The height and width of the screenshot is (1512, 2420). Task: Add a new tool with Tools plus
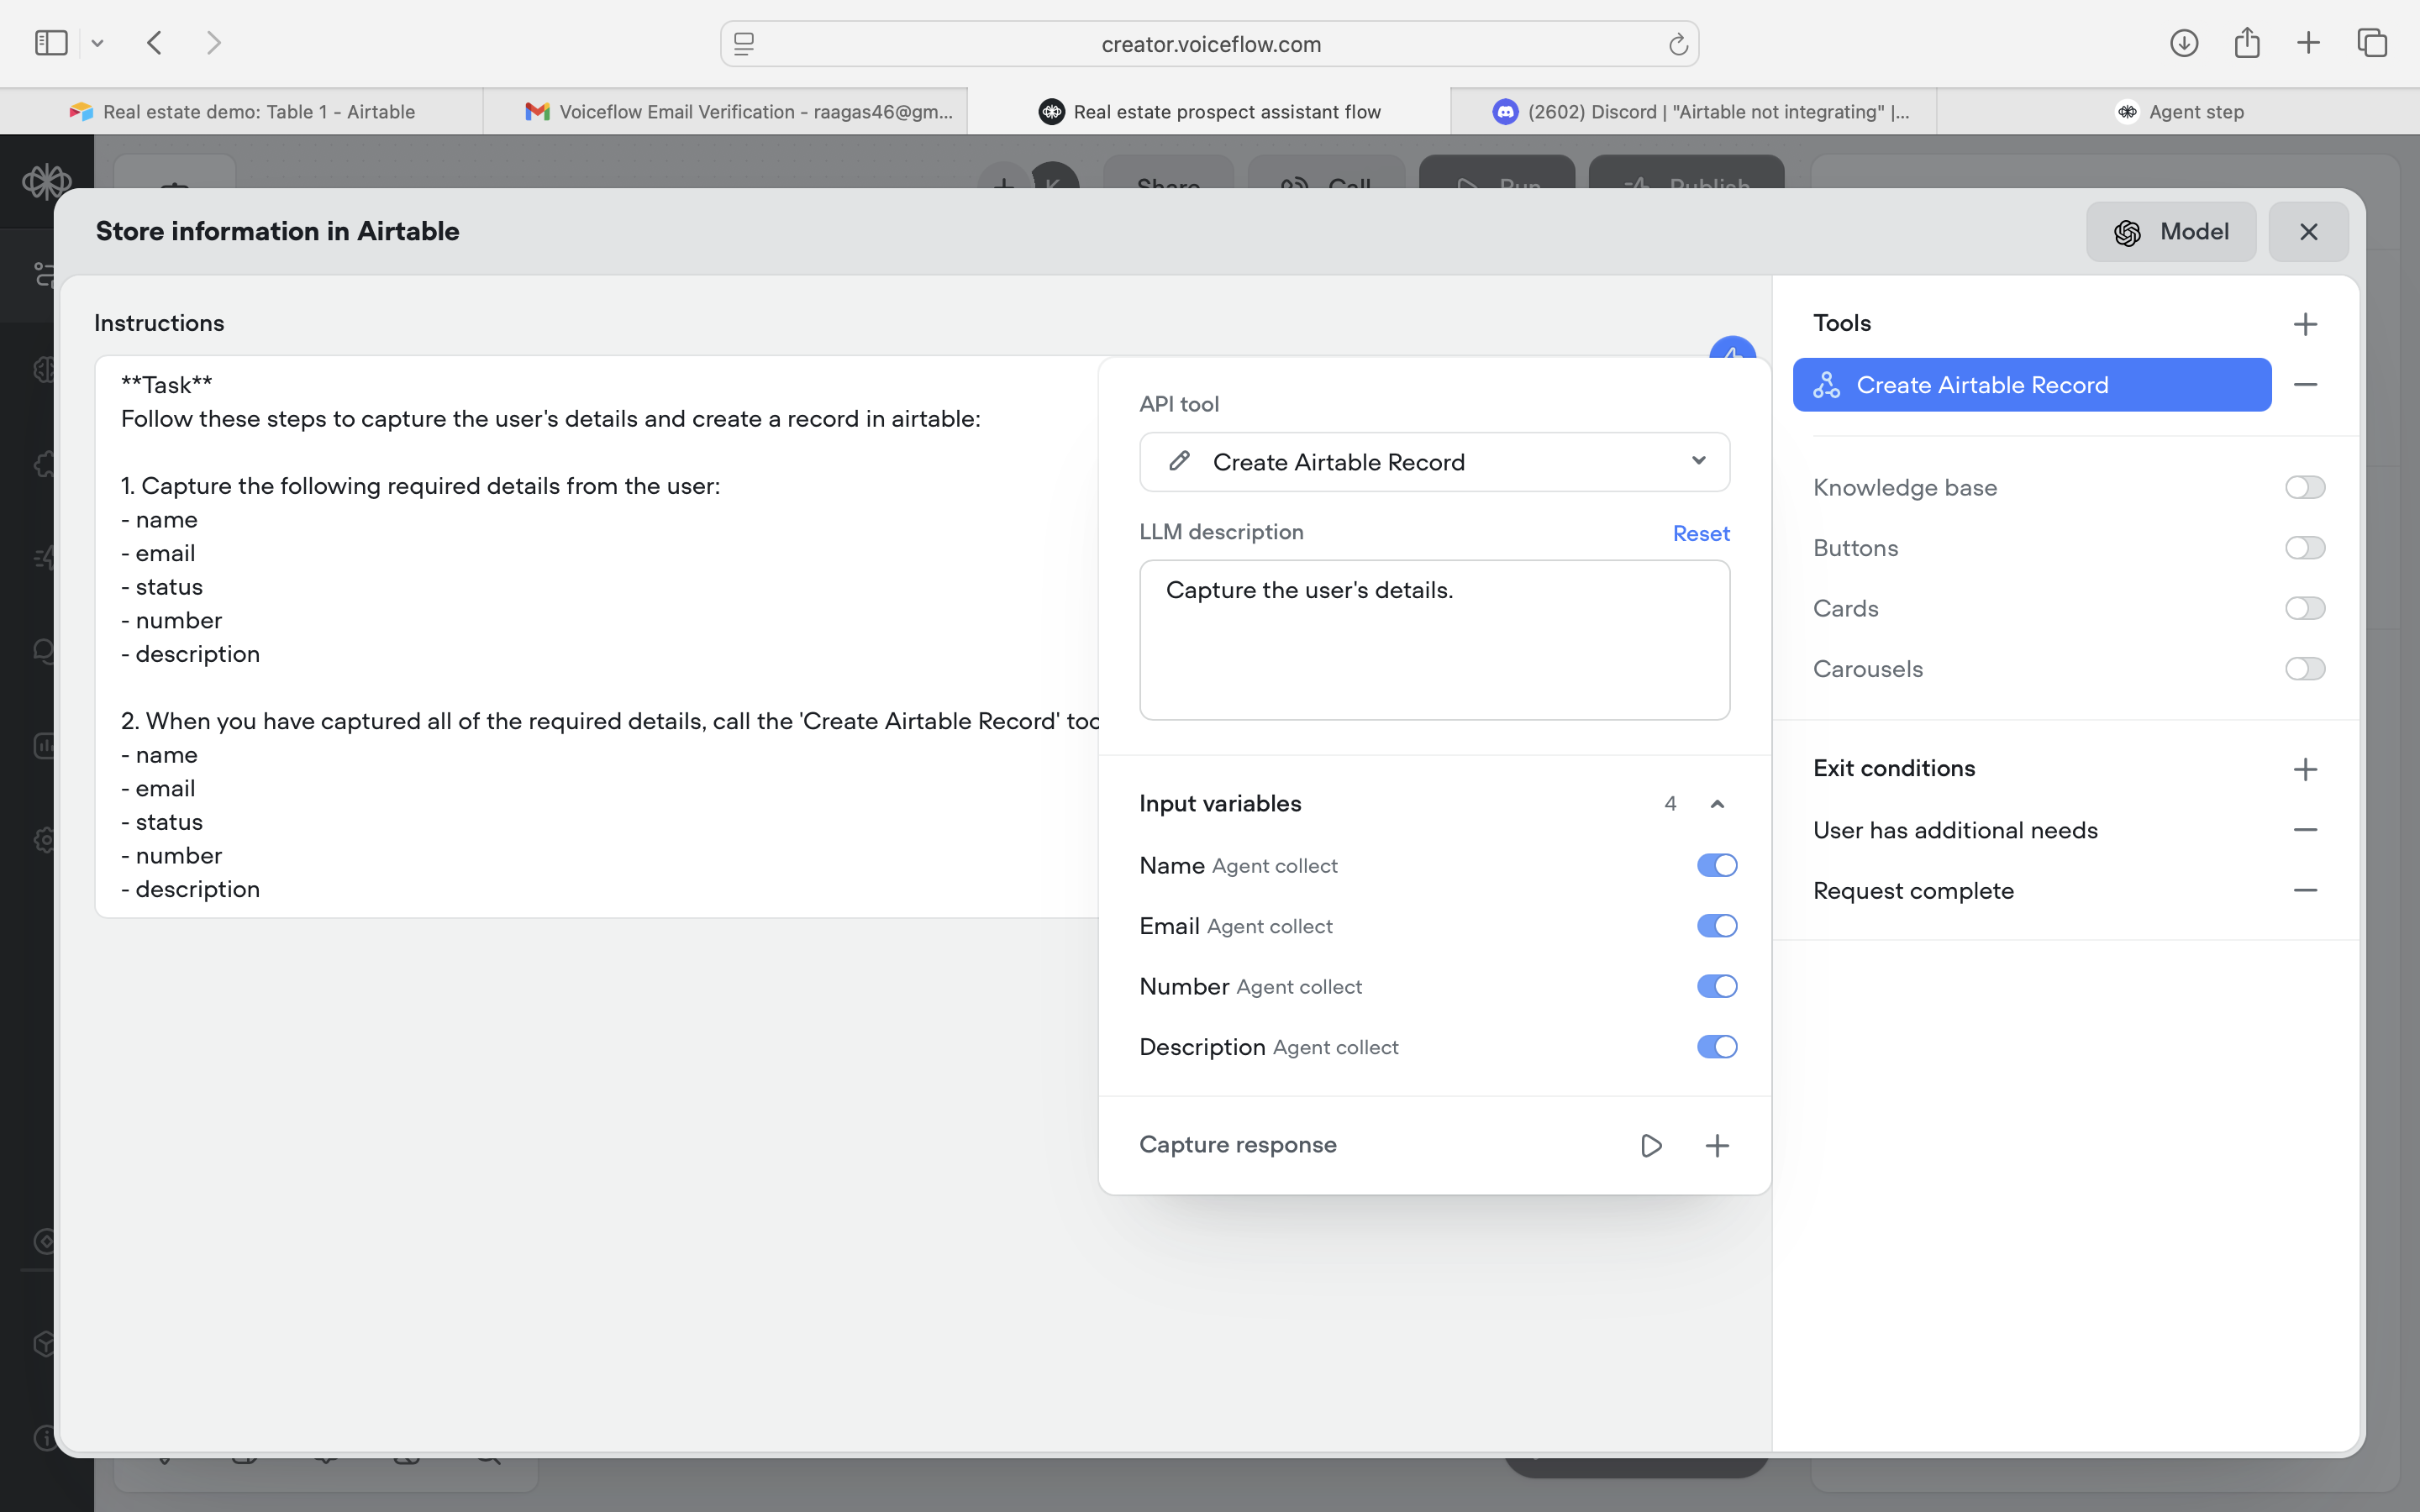click(x=2305, y=324)
